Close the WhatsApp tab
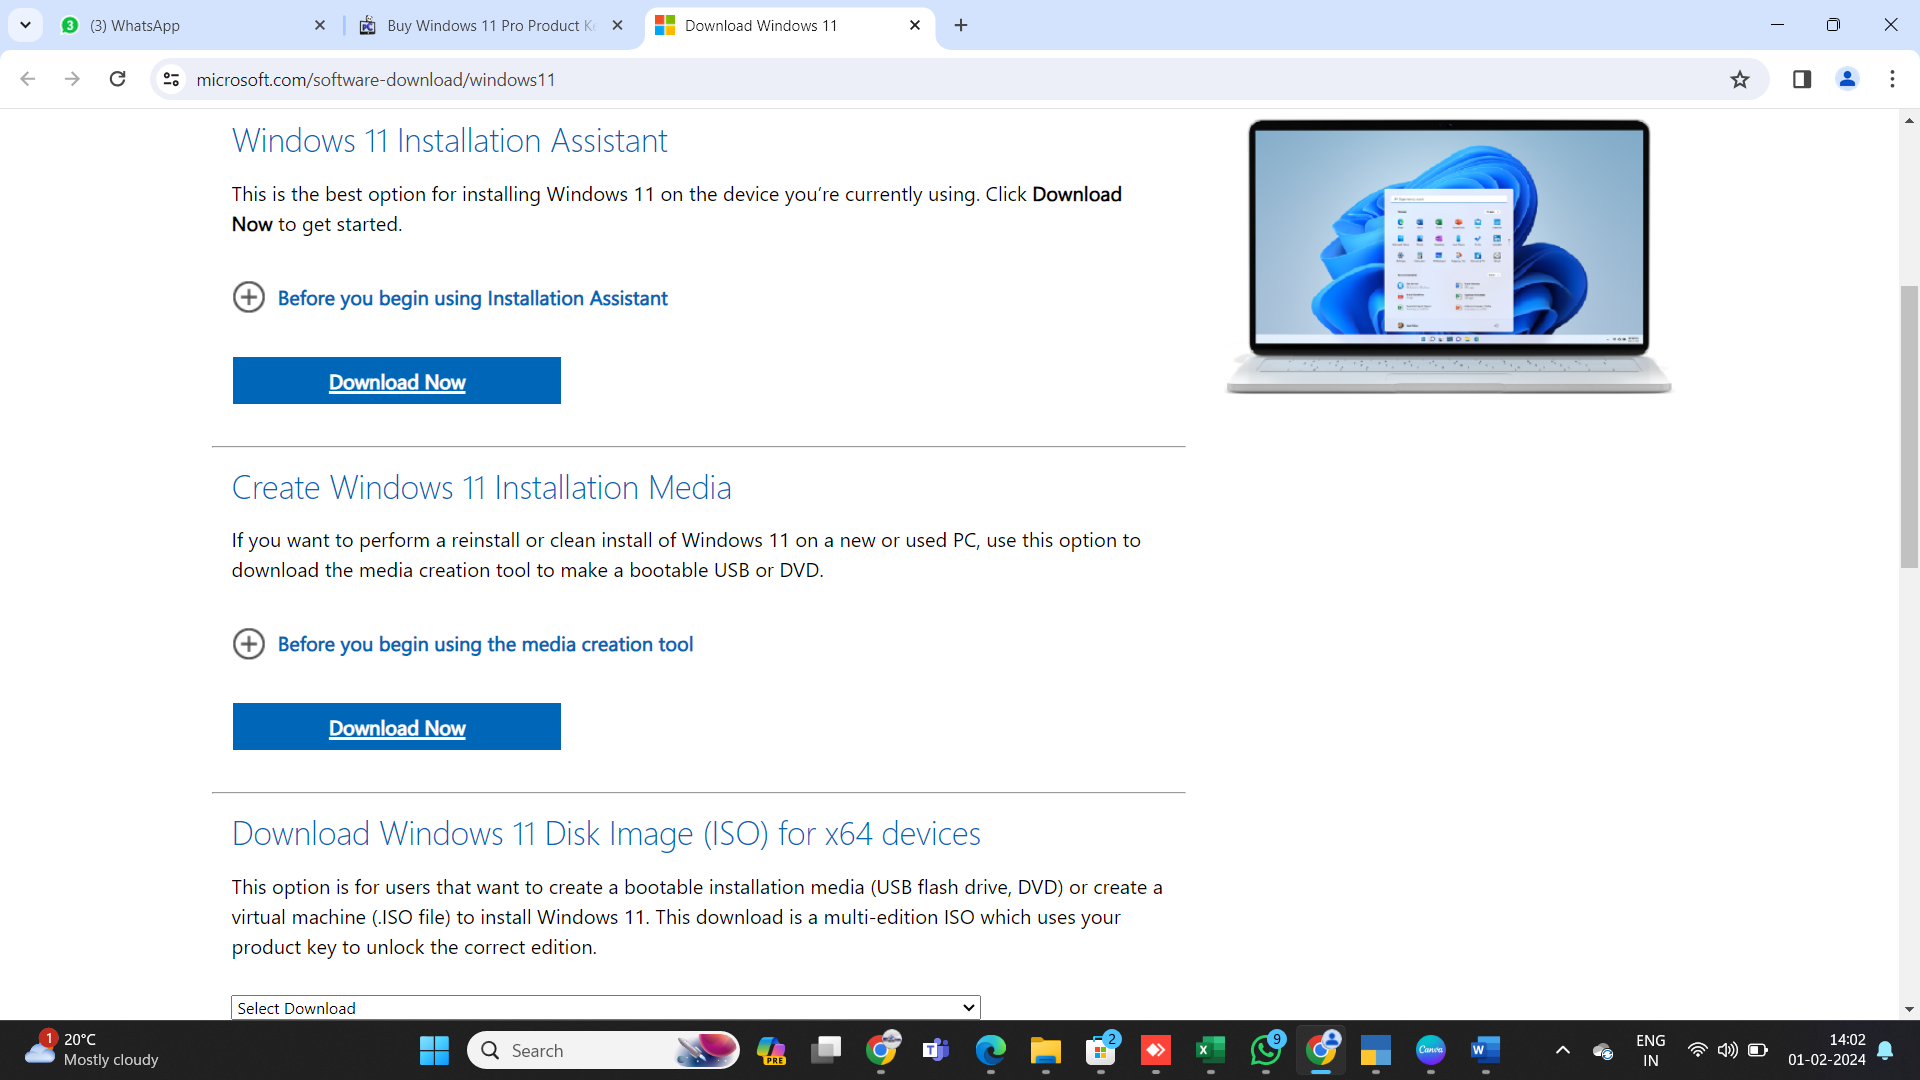The width and height of the screenshot is (1920, 1080). click(x=320, y=25)
